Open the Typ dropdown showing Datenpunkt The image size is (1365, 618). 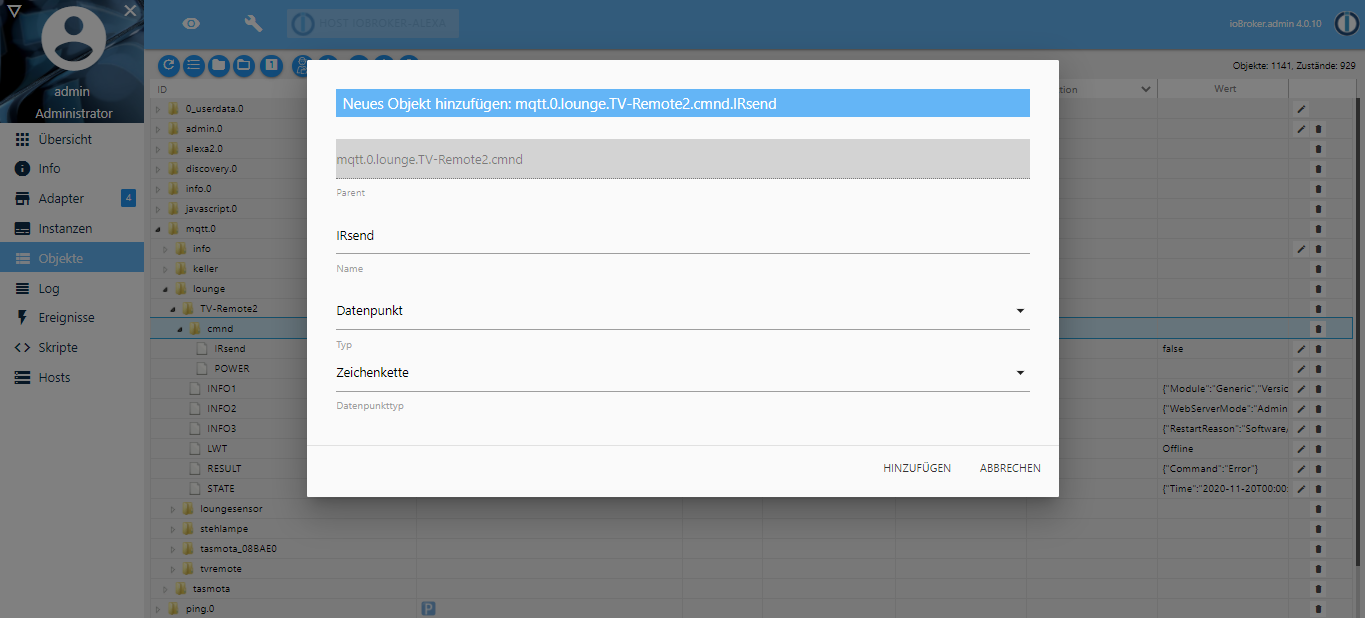683,311
